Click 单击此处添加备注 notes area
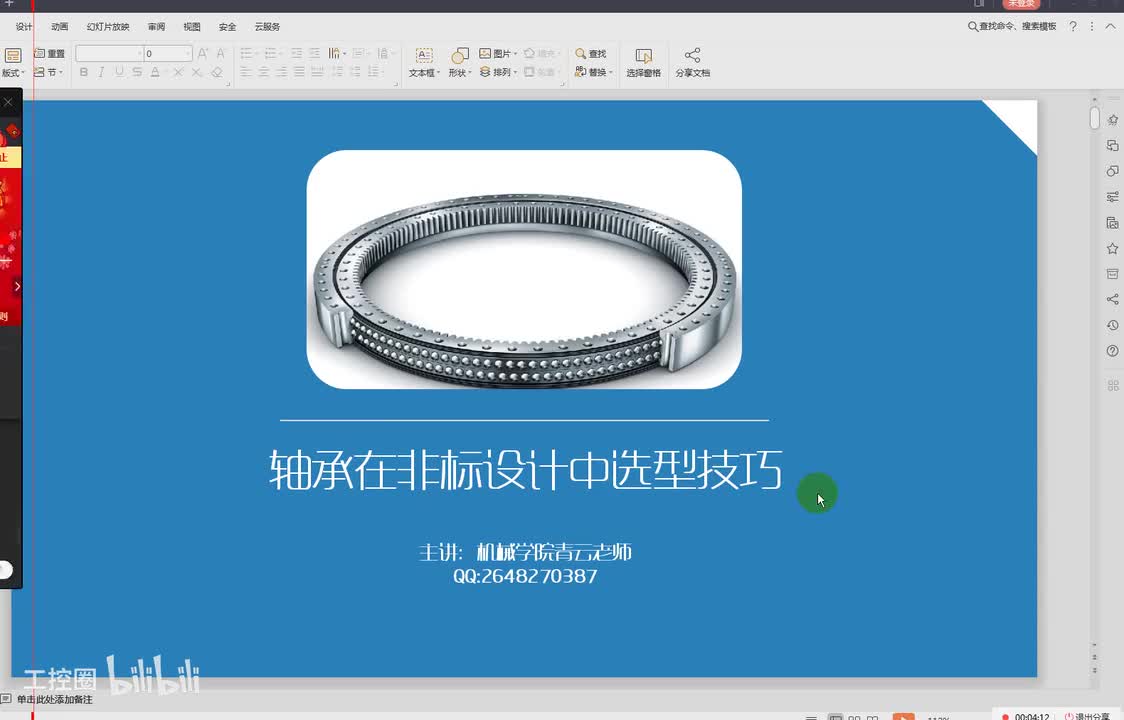This screenshot has height=720, width=1124. (x=54, y=699)
